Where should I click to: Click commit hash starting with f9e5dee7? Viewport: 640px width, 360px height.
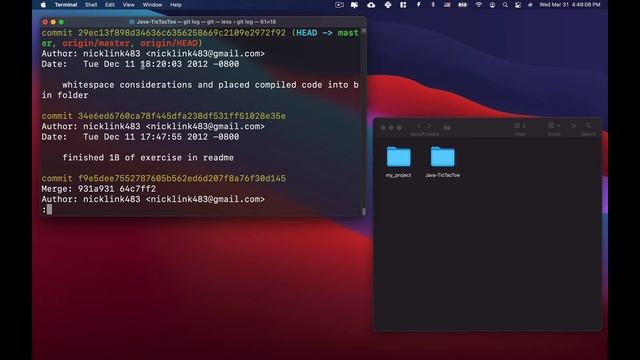[x=182, y=178]
